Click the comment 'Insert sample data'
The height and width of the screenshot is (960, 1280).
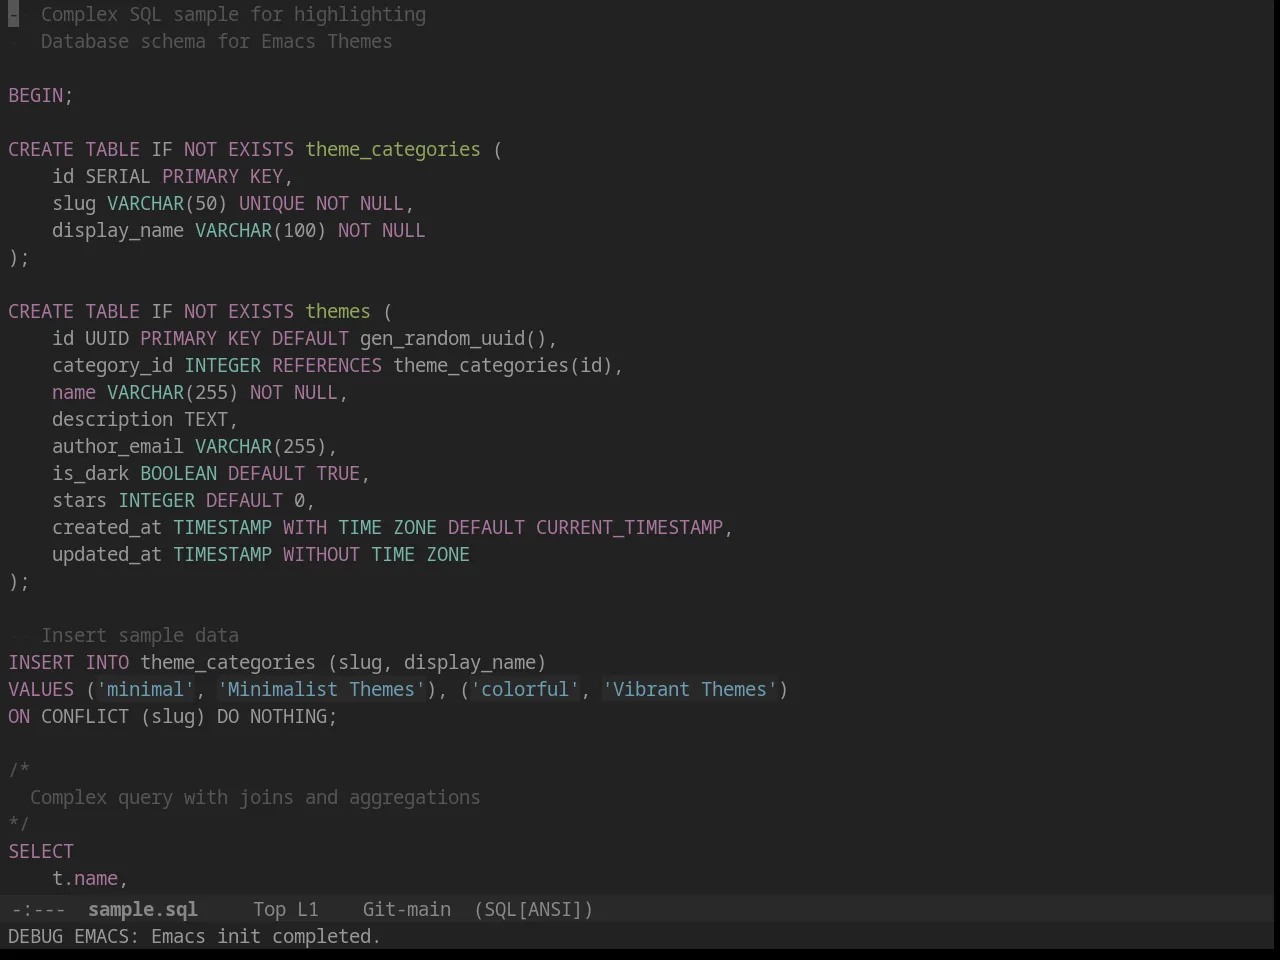pyautogui.click(x=140, y=636)
